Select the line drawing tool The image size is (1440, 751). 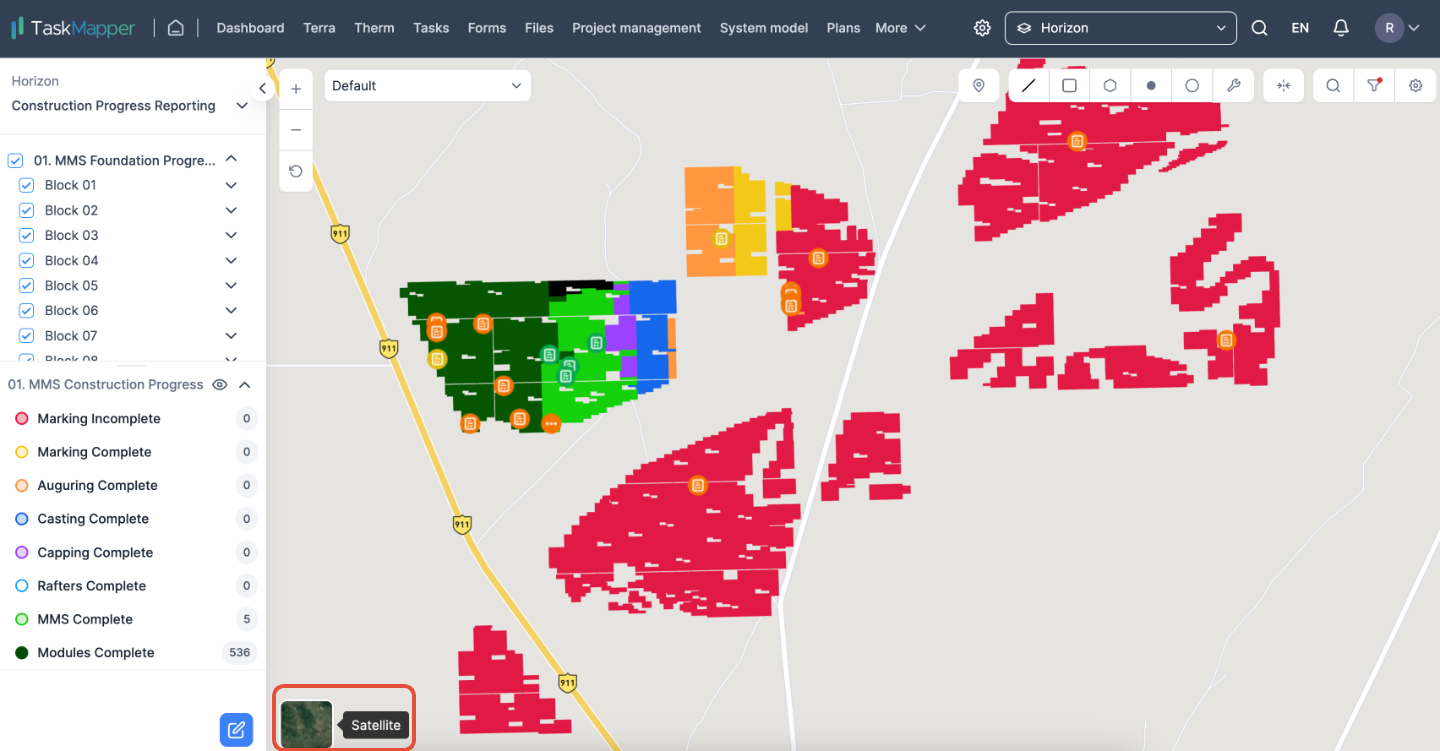click(1029, 86)
